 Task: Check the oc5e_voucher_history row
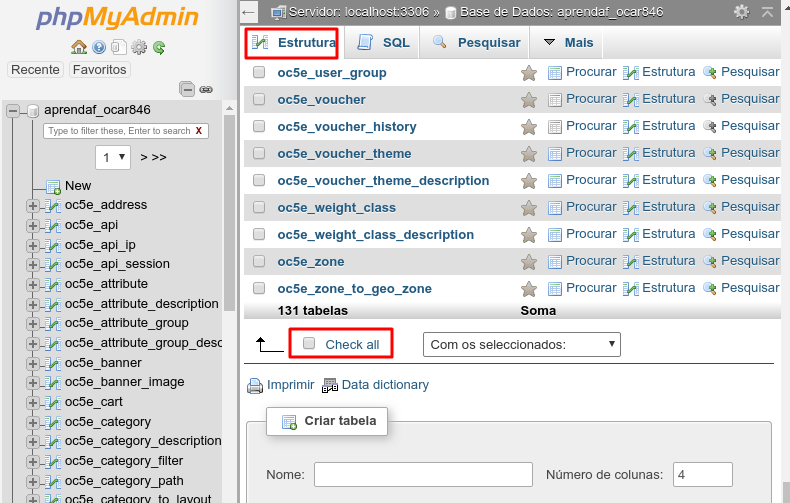259,126
